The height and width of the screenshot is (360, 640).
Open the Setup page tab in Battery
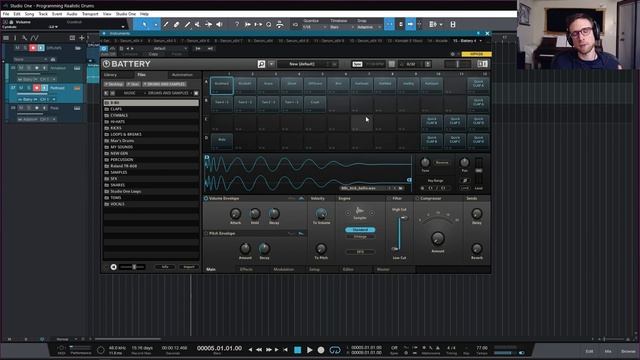pyautogui.click(x=314, y=269)
